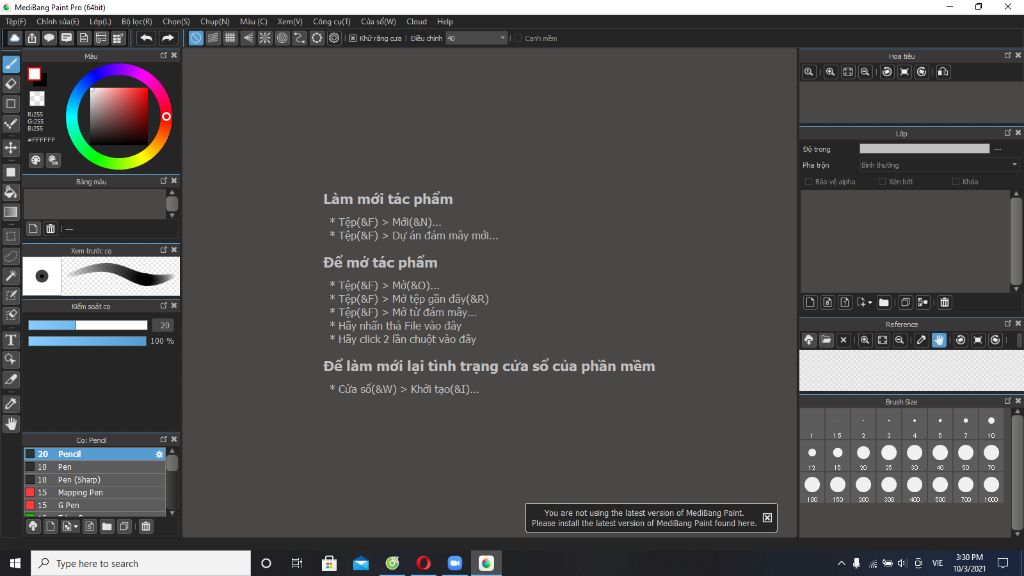Viewport: 1024px width, 576px height.
Task: Select the Bucket fill tool
Action: [x=11, y=192]
